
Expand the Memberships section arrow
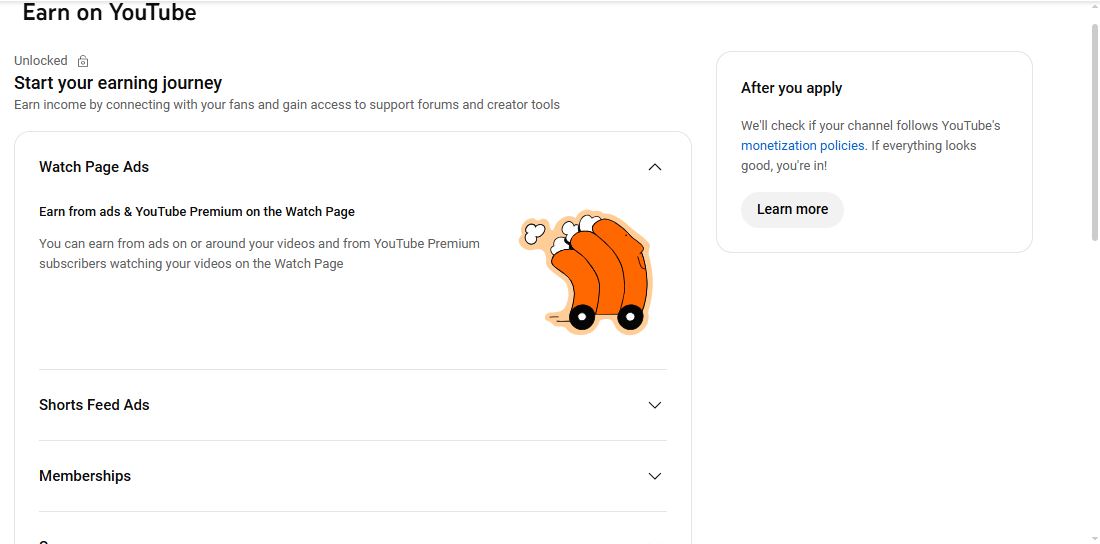click(x=655, y=476)
